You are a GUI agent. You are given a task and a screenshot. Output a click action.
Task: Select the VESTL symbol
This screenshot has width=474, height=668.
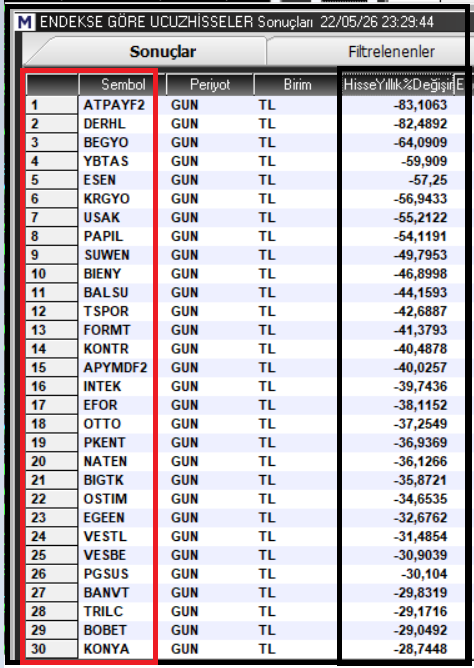(105, 536)
